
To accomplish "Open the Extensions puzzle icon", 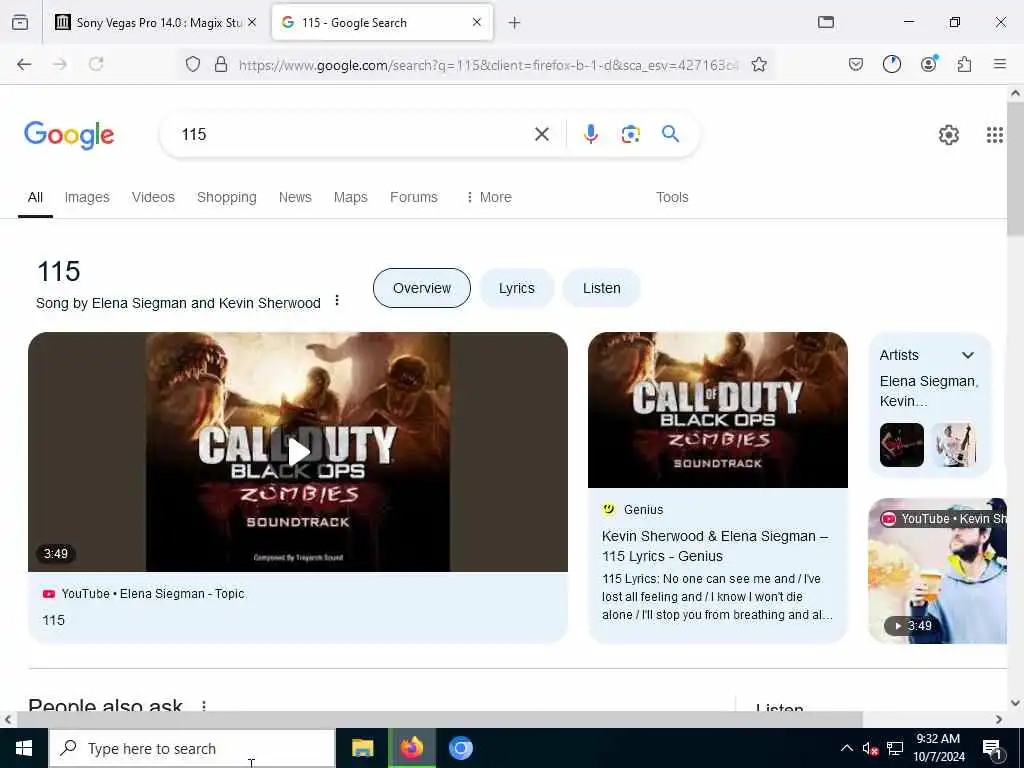I will point(964,64).
